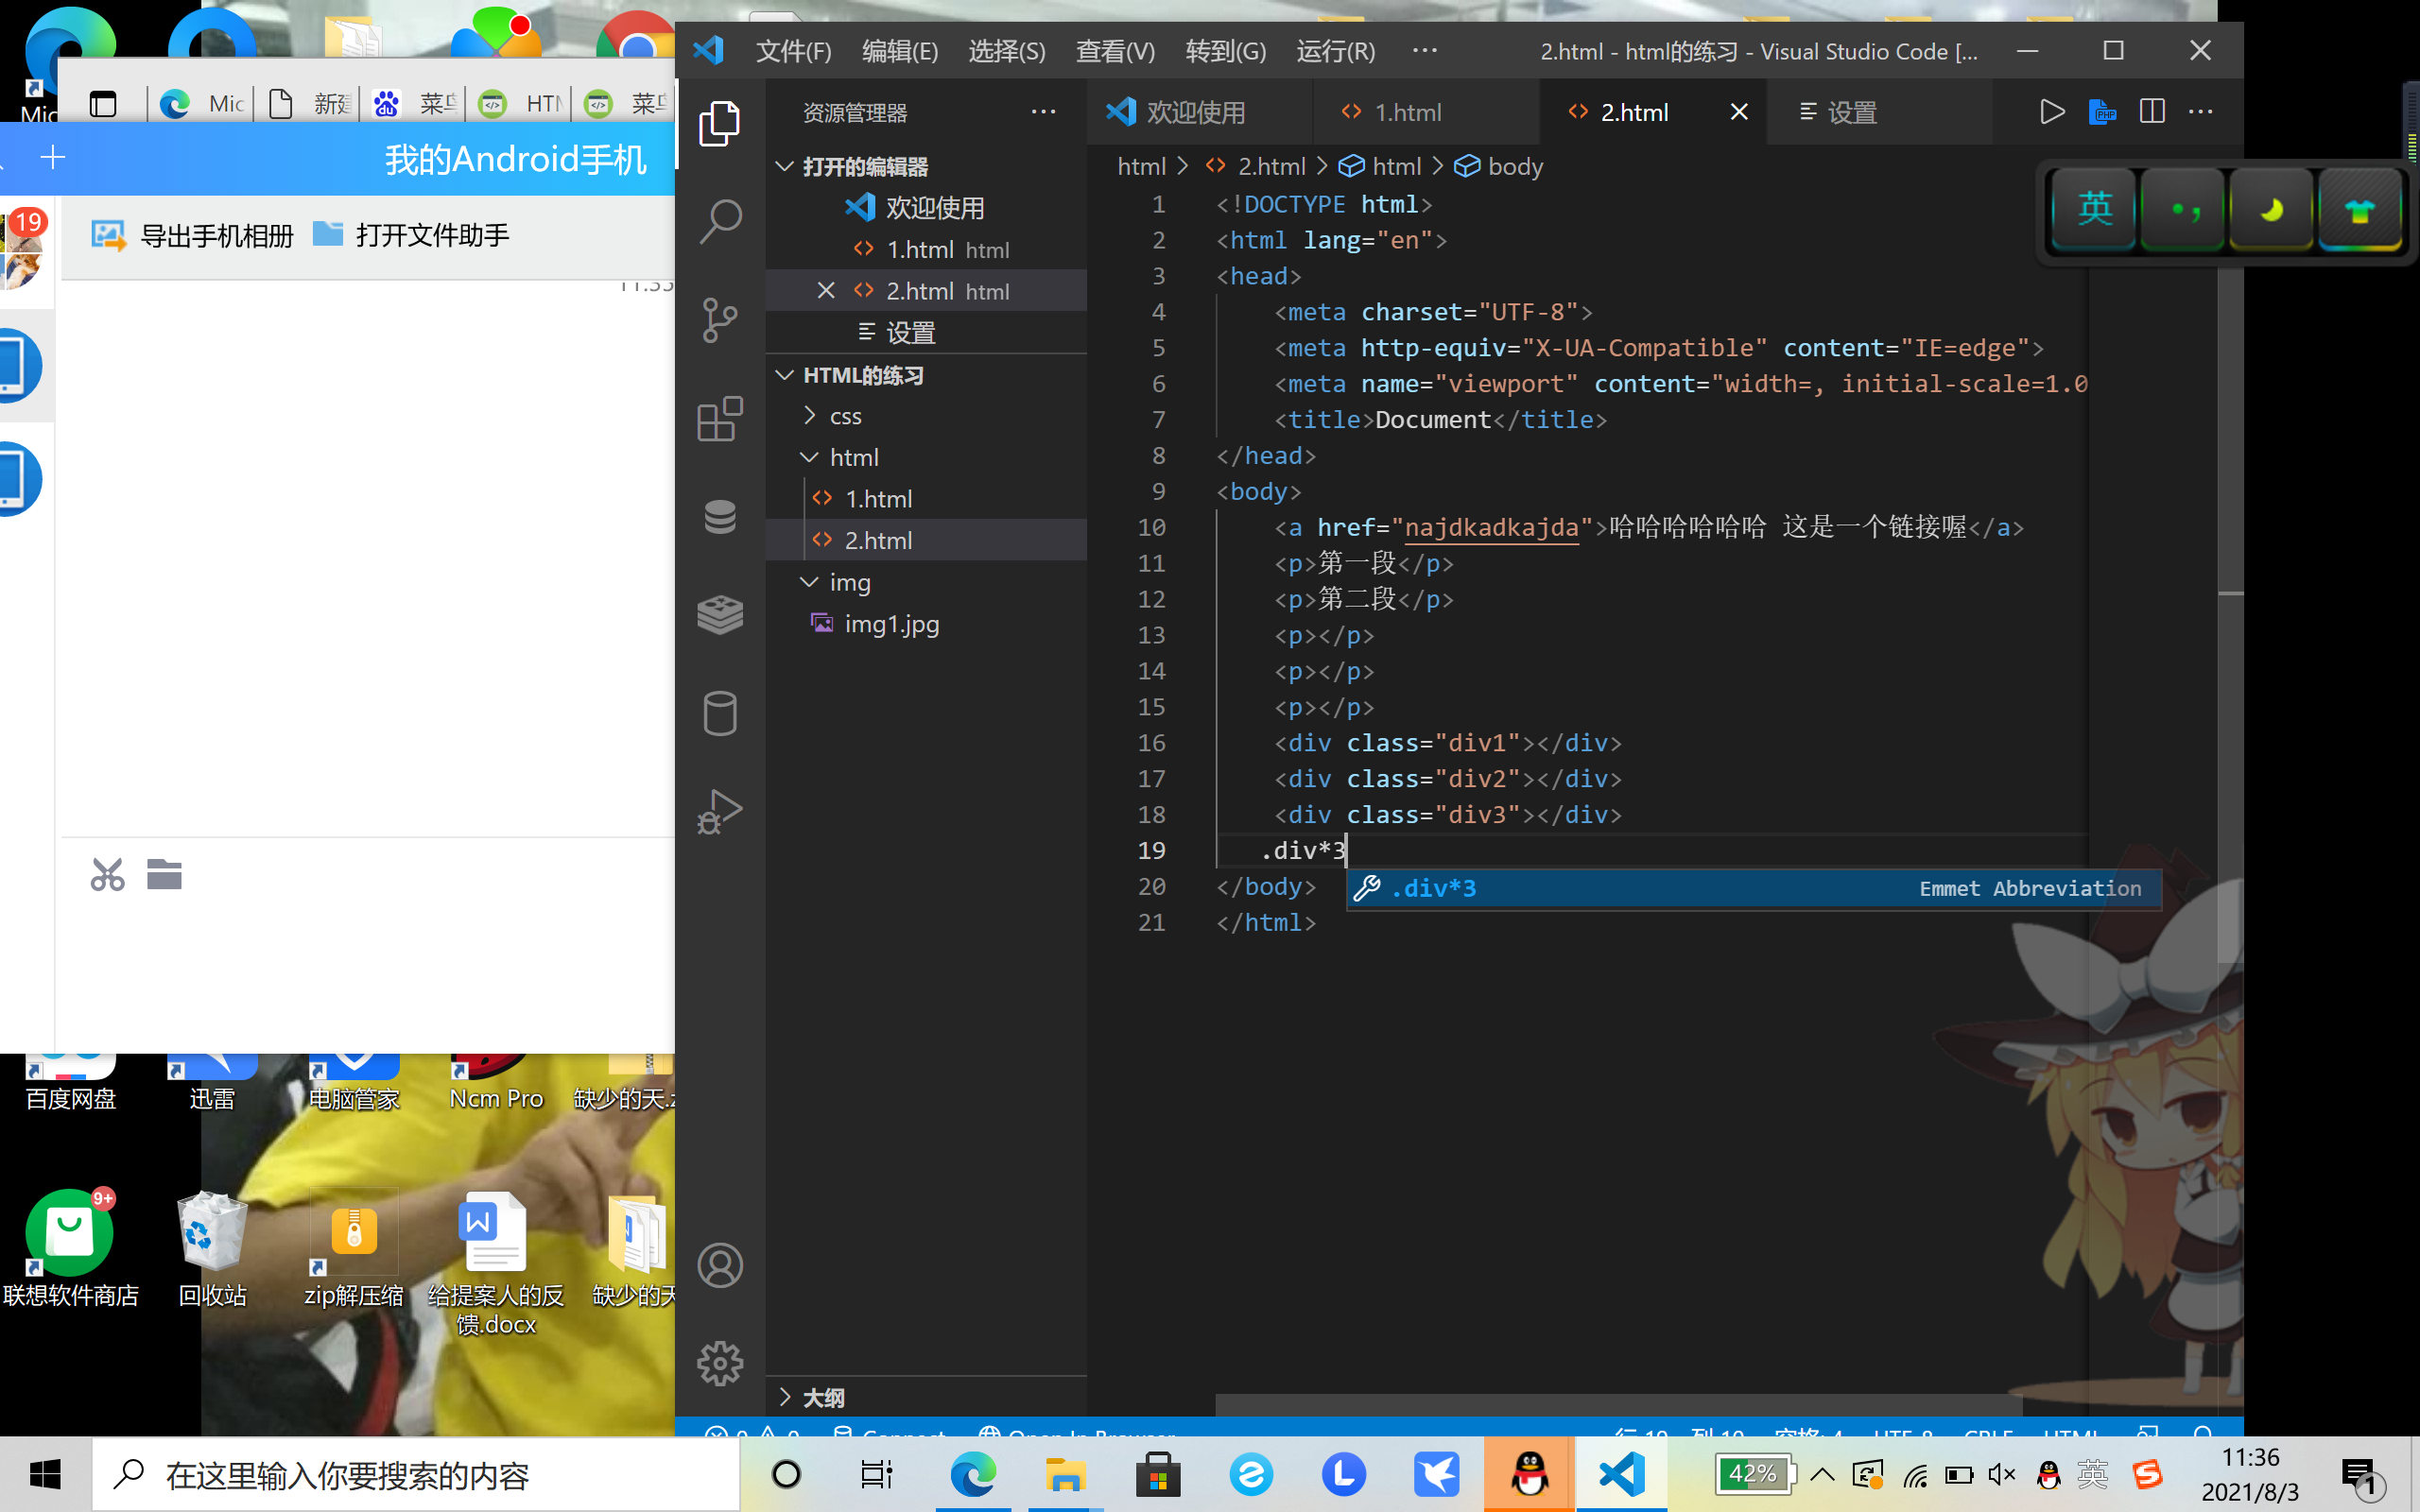The width and height of the screenshot is (2420, 1512).
Task: Open the layered blocks icon in activity bar
Action: [x=719, y=615]
